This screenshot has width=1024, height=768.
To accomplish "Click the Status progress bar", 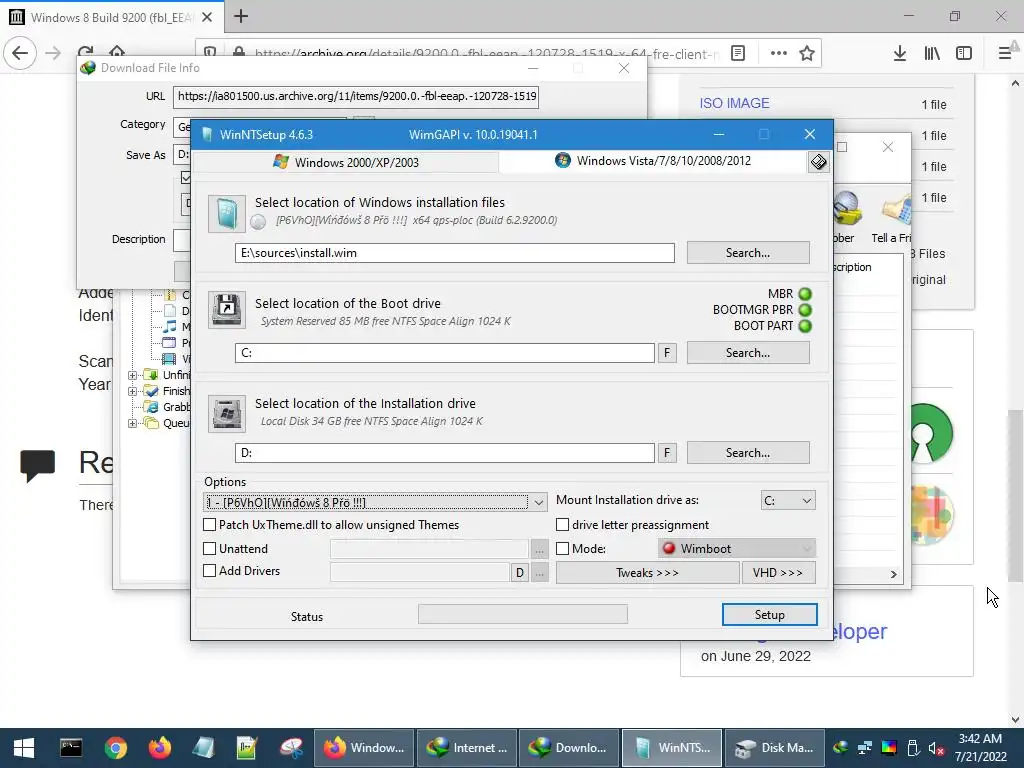I will pyautogui.click(x=522, y=614).
